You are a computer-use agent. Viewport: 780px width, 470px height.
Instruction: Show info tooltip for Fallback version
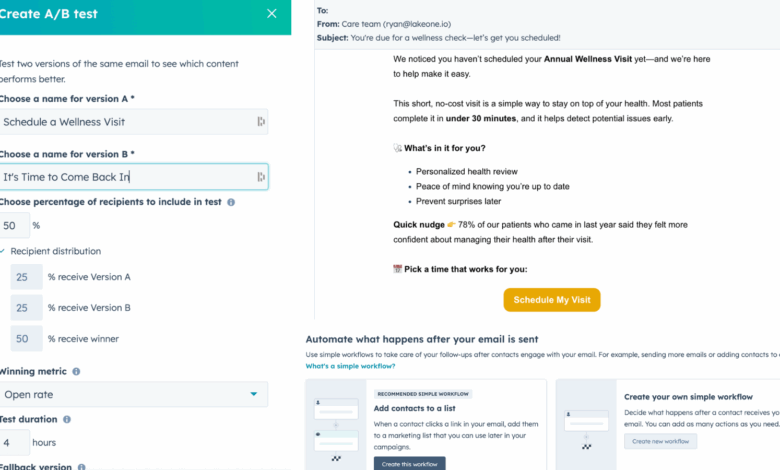coord(81,466)
